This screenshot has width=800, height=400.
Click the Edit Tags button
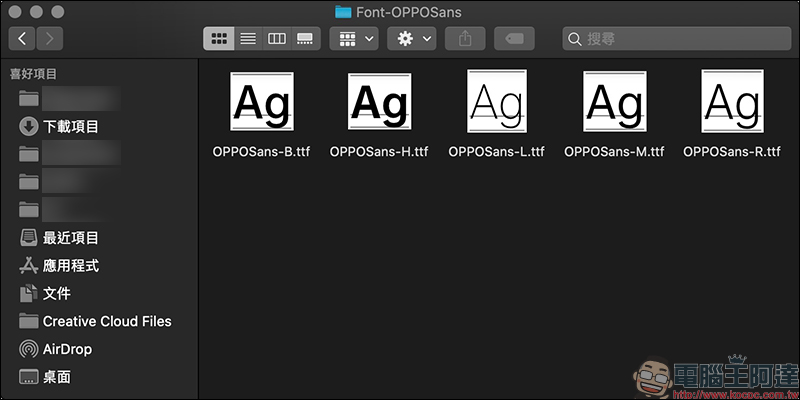(x=514, y=39)
